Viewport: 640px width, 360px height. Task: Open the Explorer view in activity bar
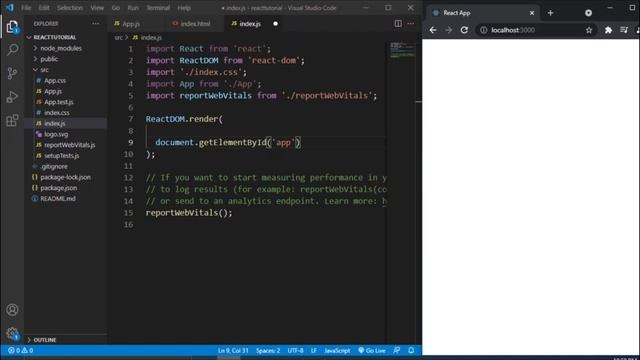click(x=12, y=27)
